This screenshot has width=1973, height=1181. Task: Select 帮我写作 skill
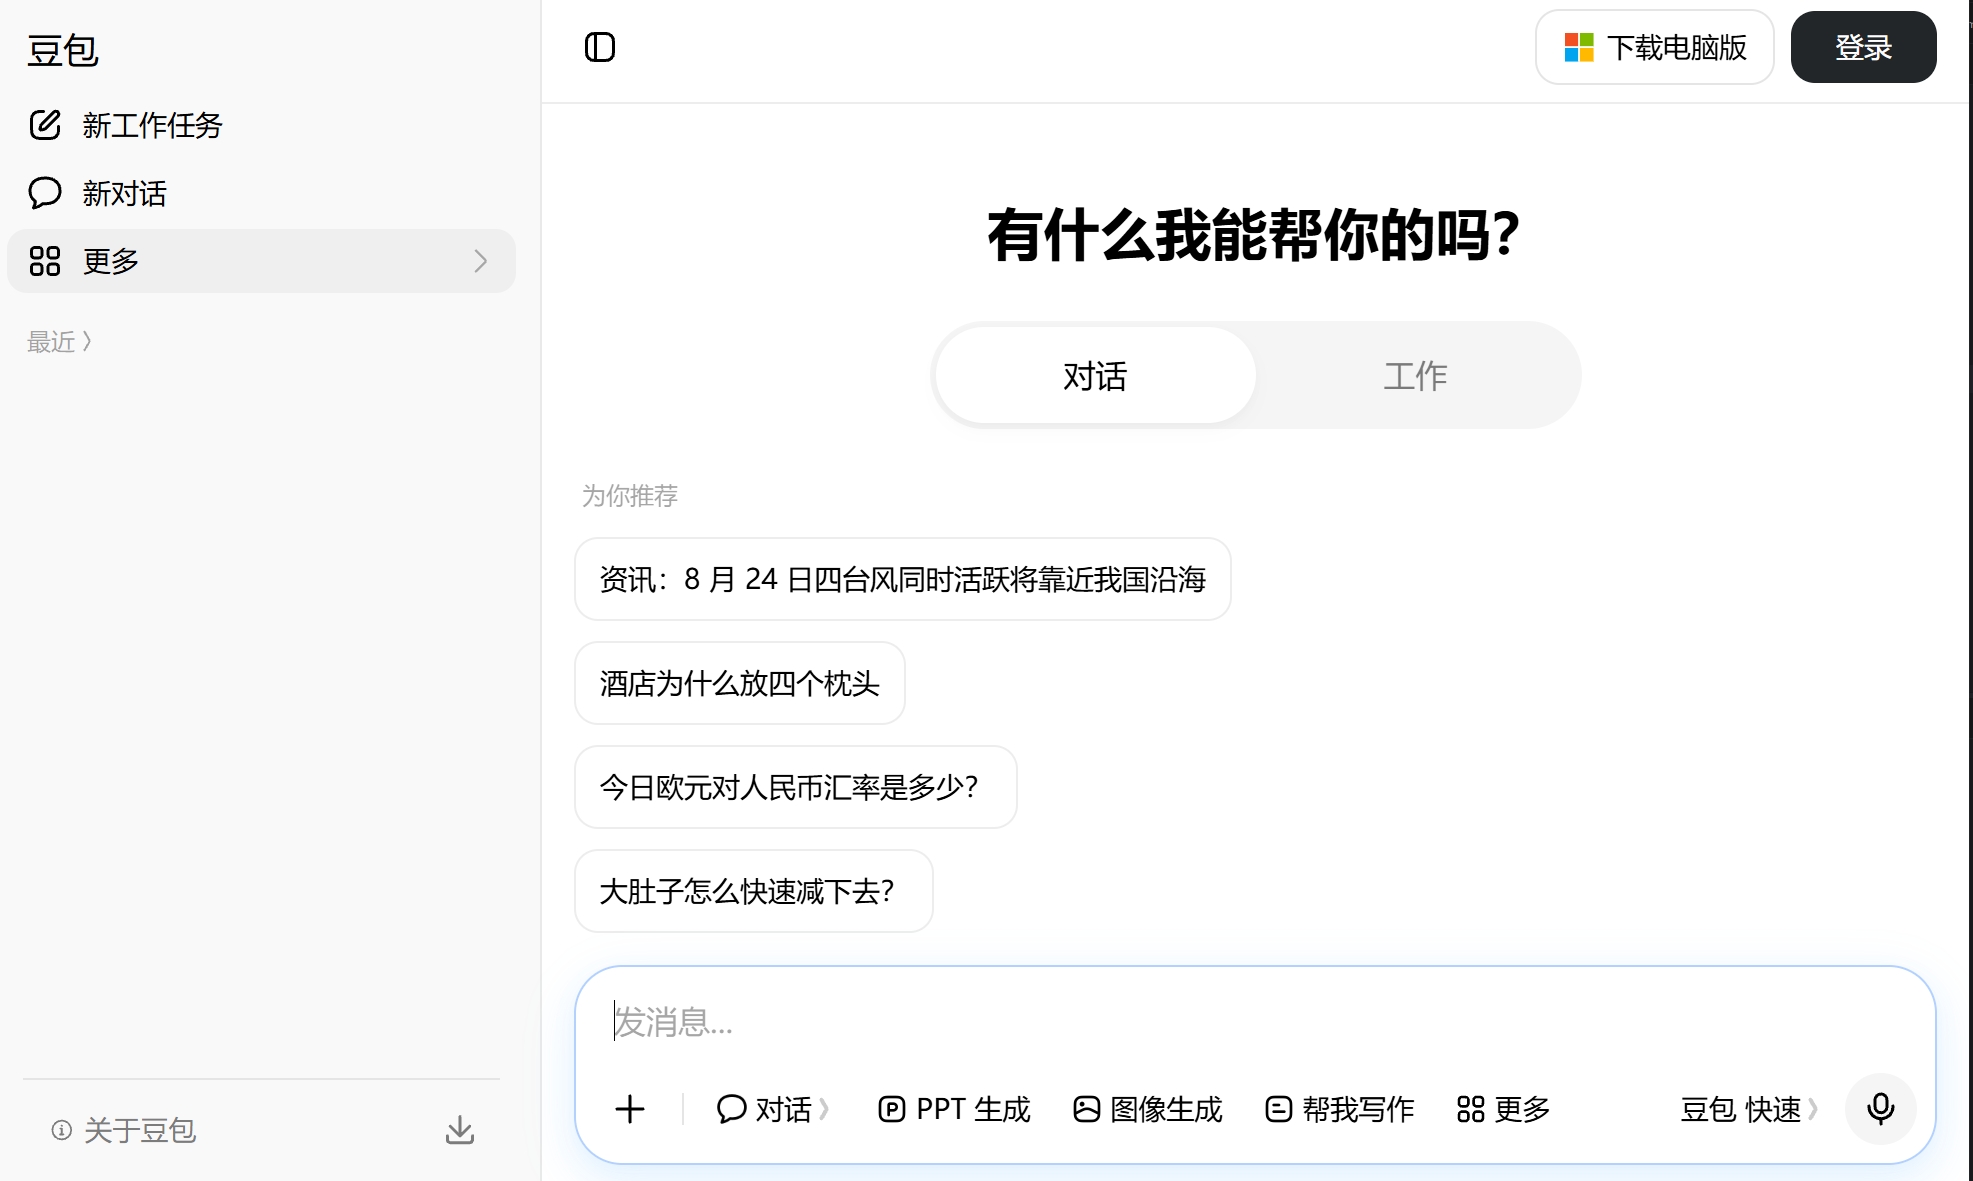1340,1109
